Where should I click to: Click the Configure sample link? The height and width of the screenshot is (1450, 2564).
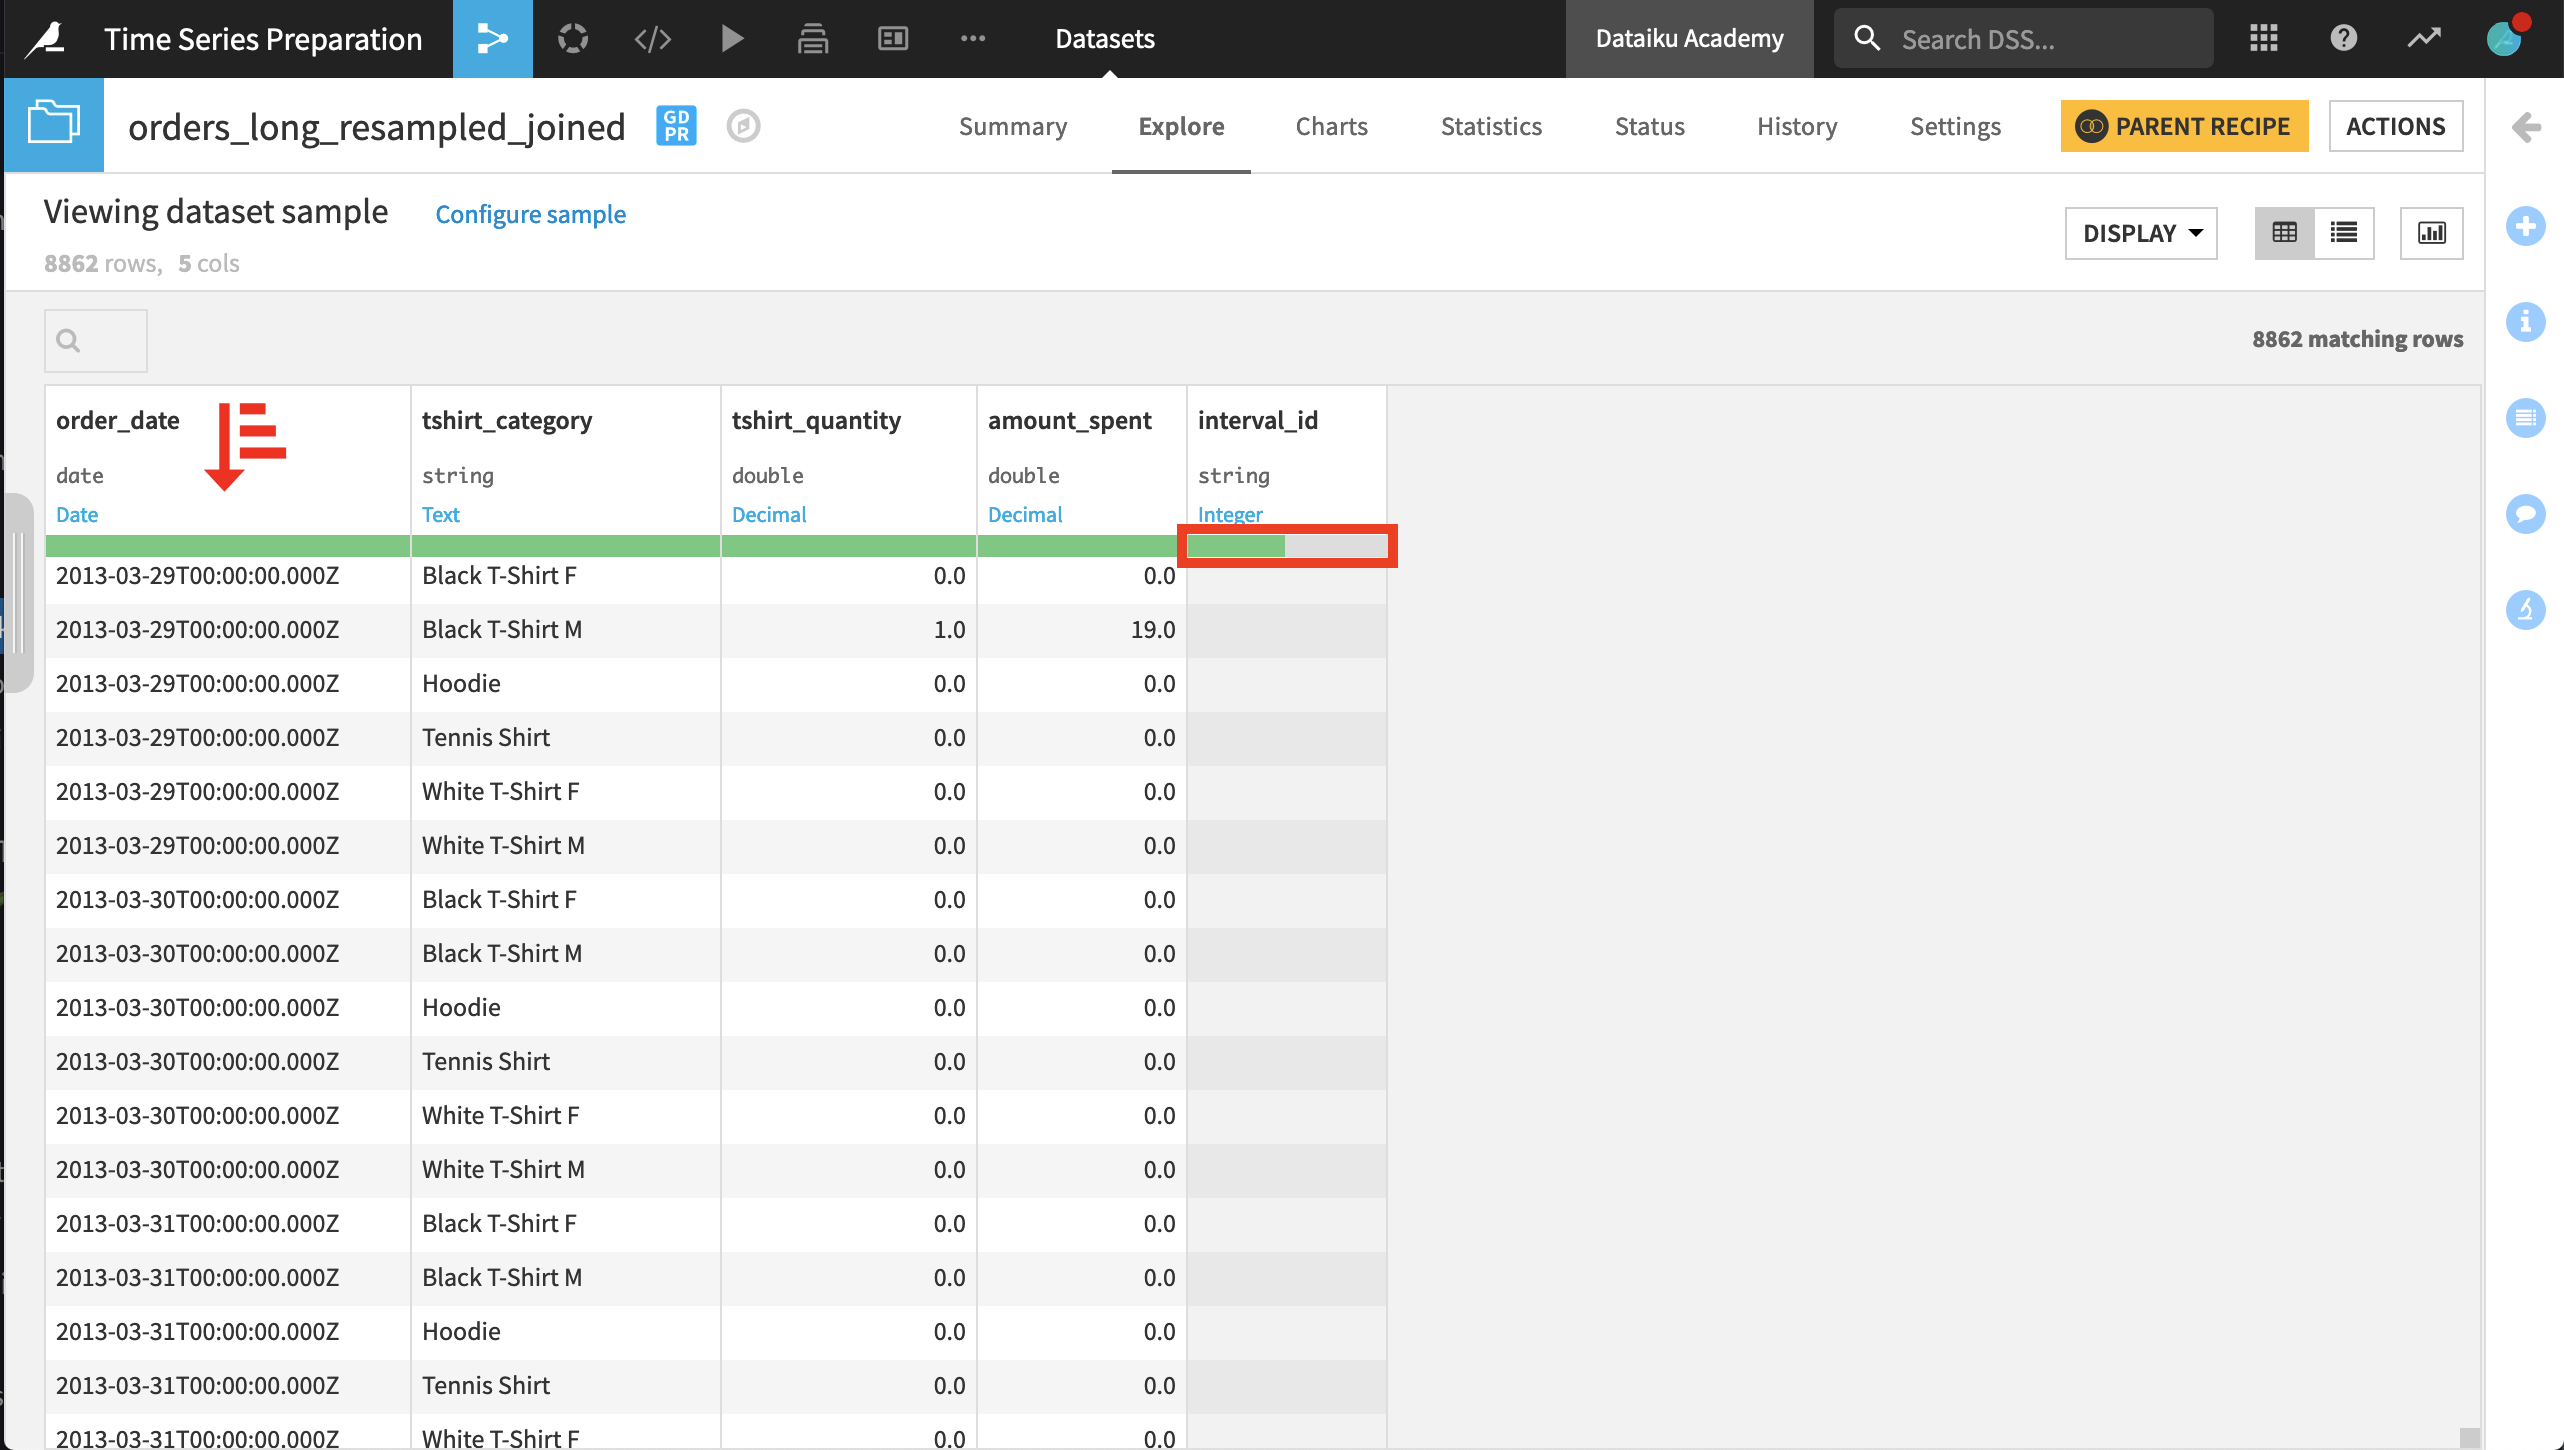(x=530, y=214)
